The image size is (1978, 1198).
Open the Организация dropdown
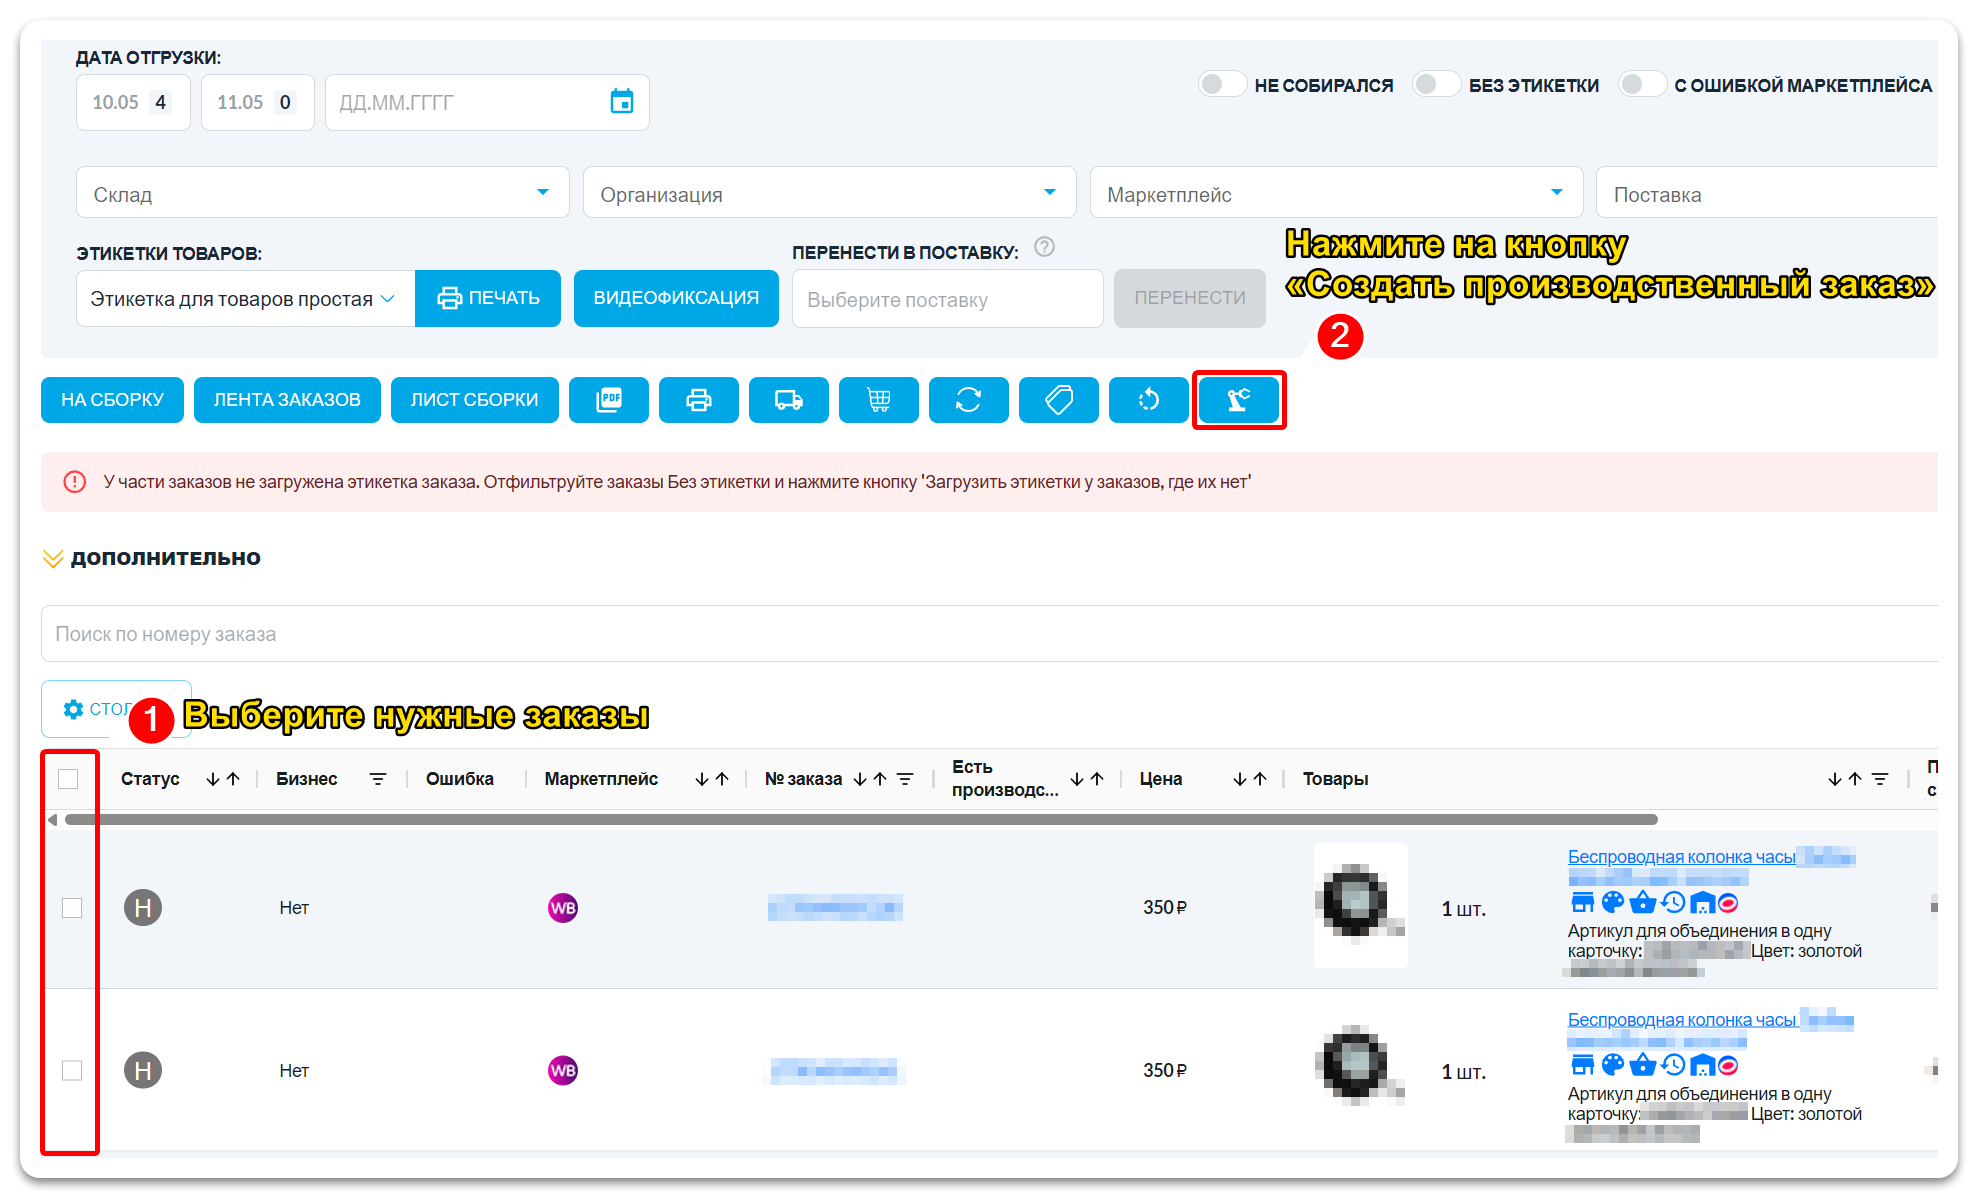point(829,193)
